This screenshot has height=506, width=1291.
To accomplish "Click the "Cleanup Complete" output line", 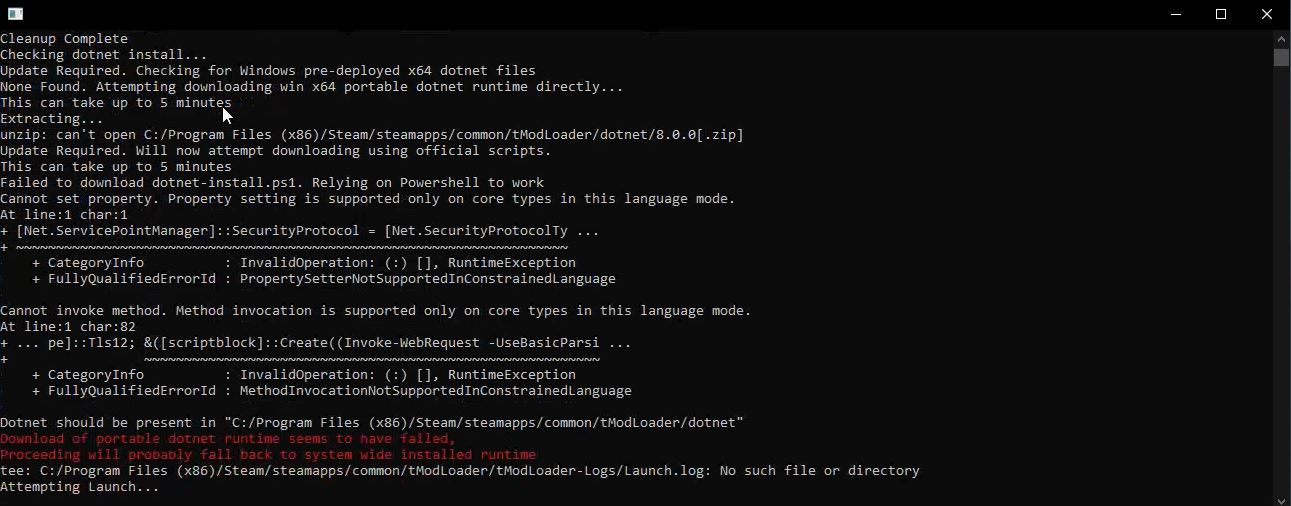I will [64, 39].
